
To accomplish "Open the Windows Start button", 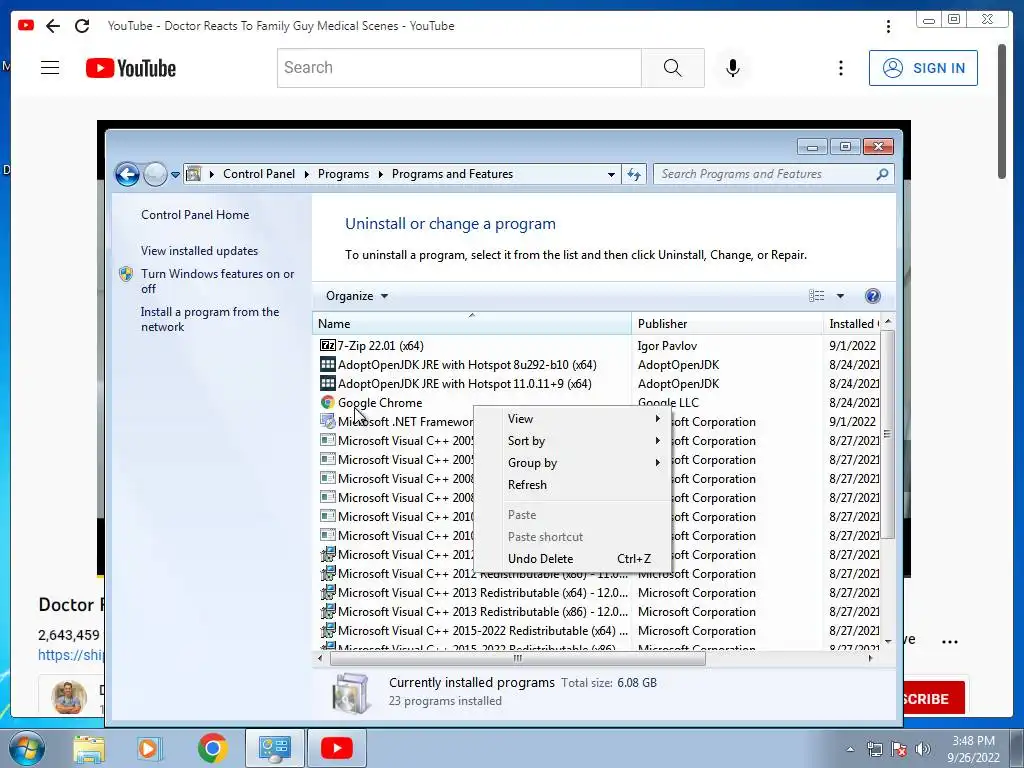I will 26,748.
